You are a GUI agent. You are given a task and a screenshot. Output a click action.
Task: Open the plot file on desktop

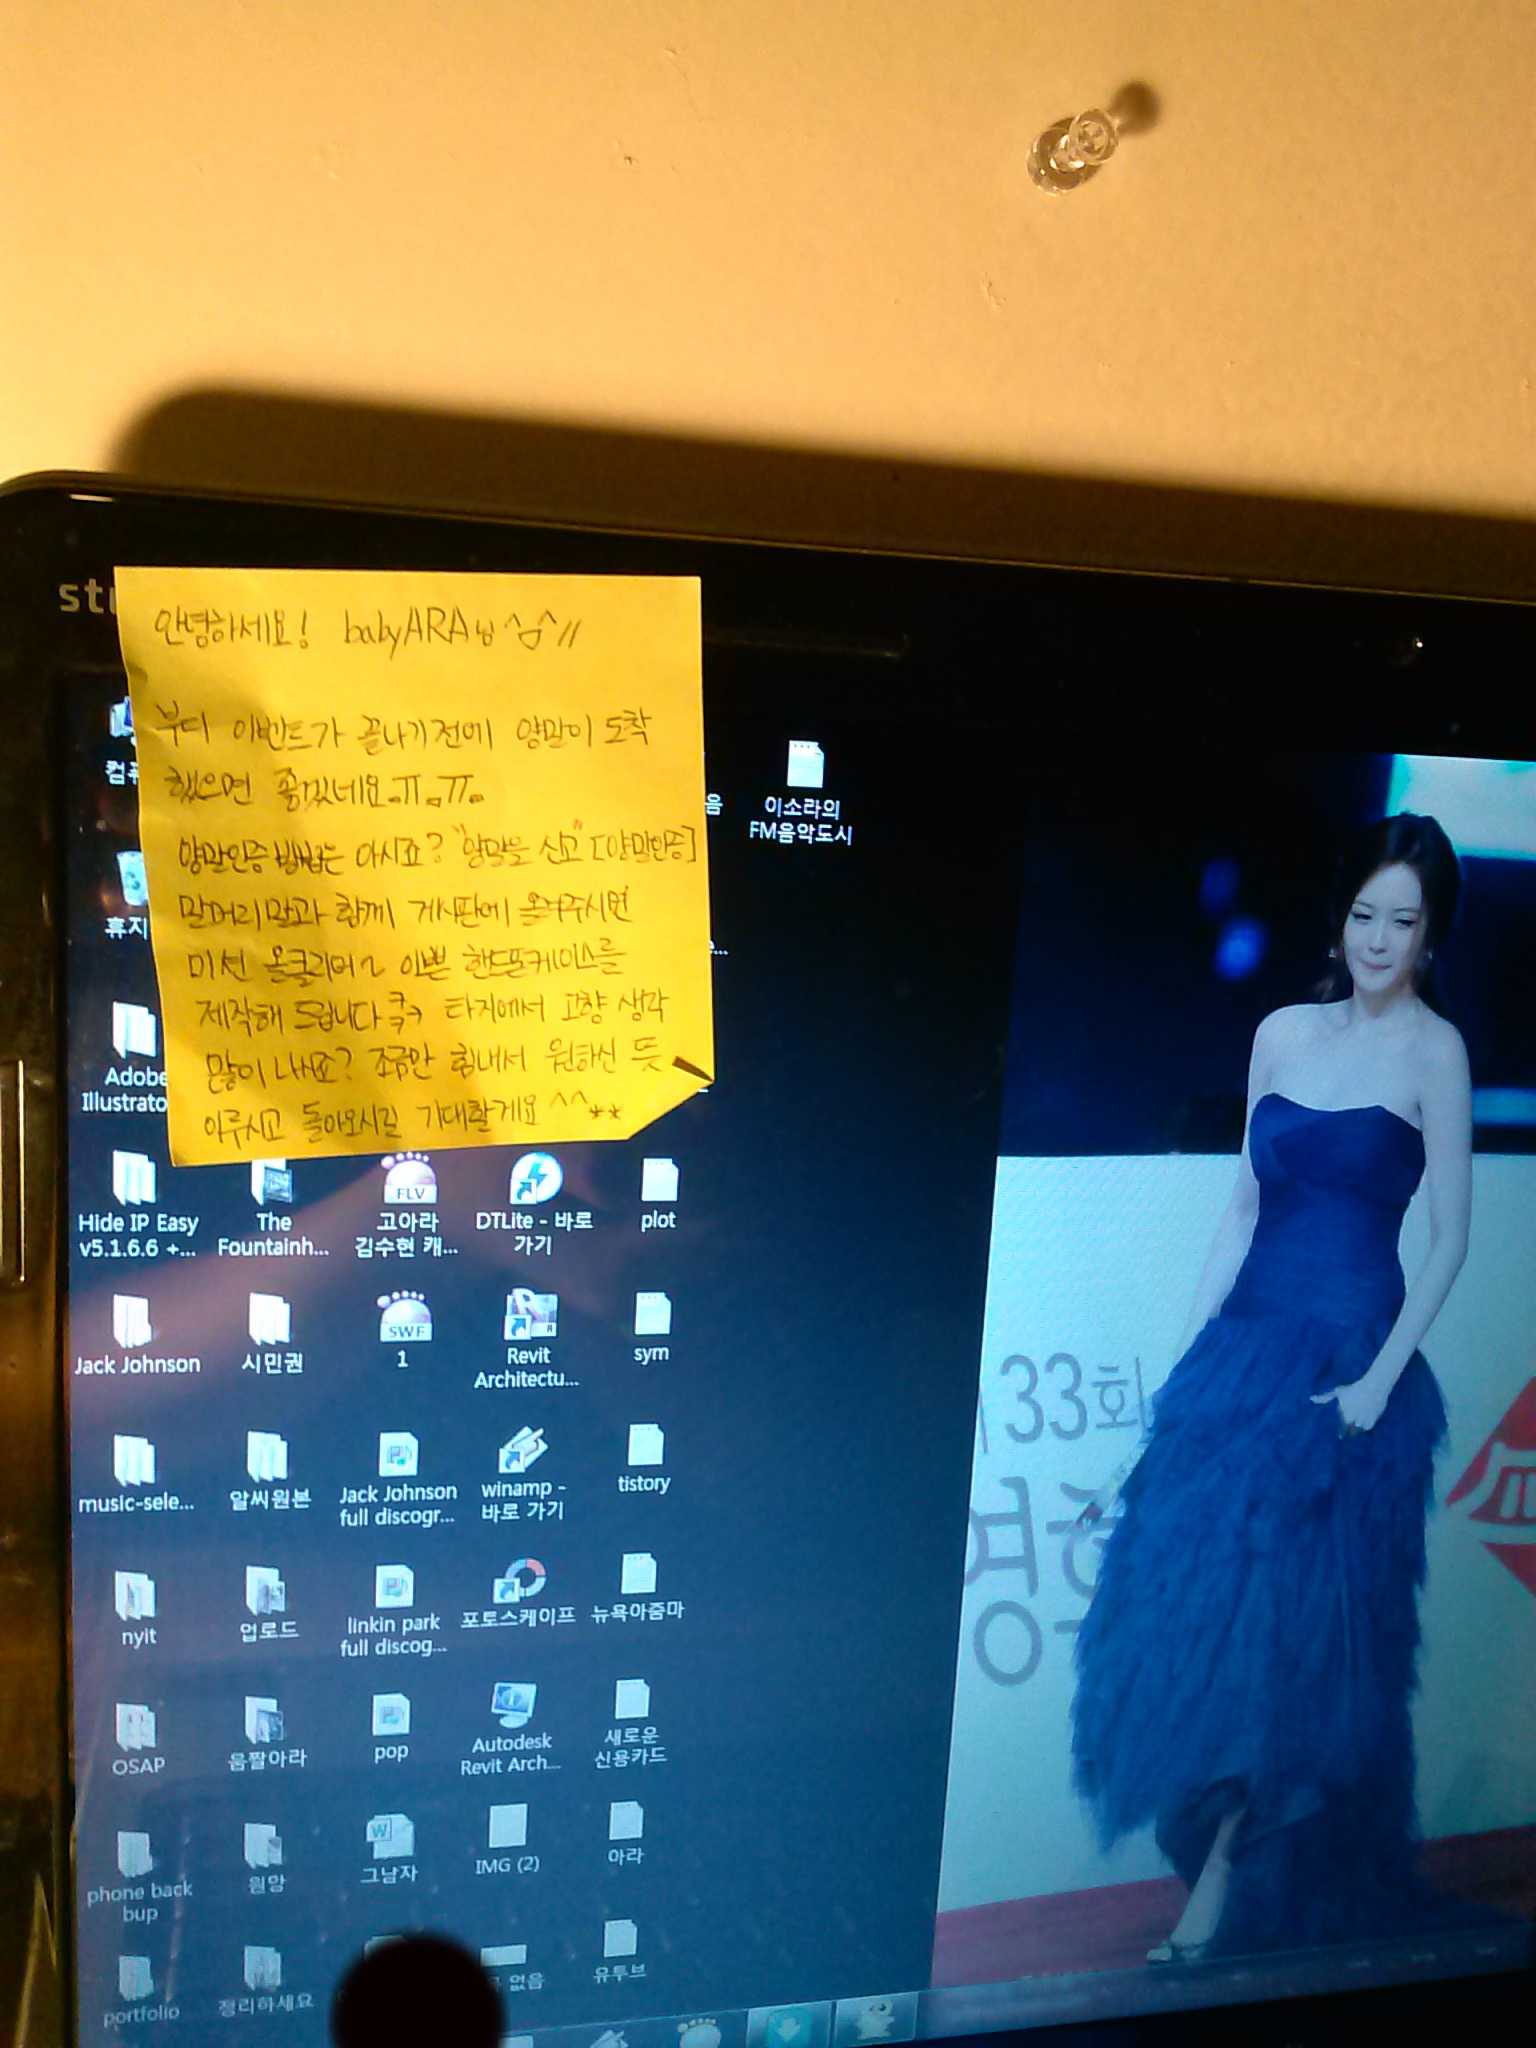coord(658,1195)
